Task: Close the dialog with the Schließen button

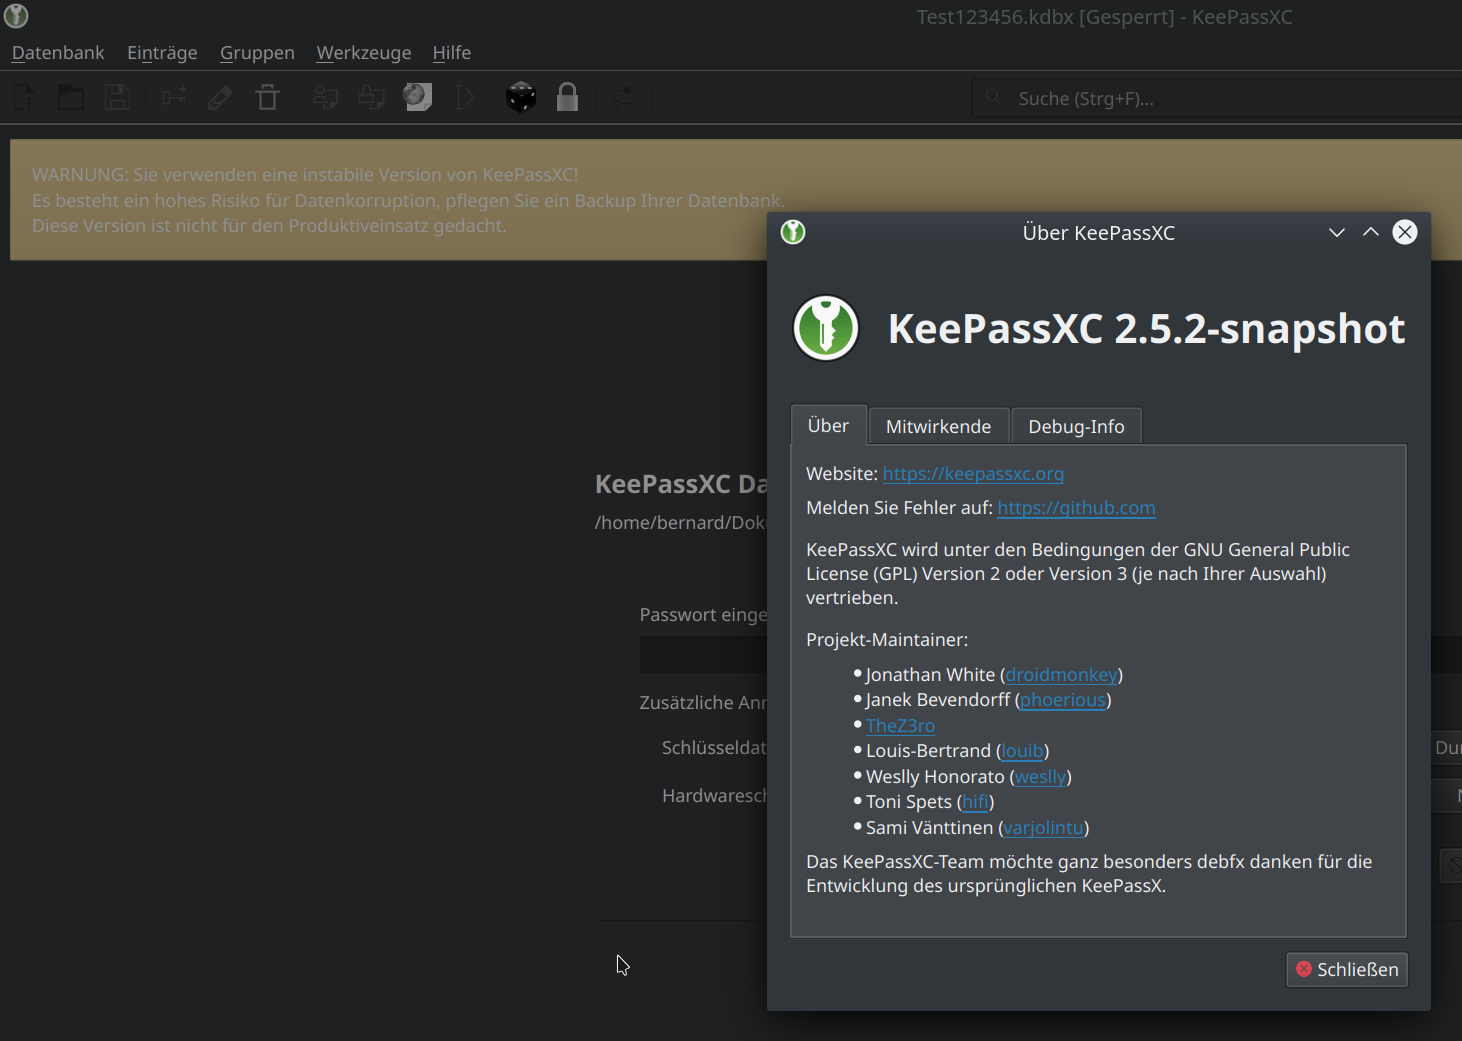Action: (1346, 969)
